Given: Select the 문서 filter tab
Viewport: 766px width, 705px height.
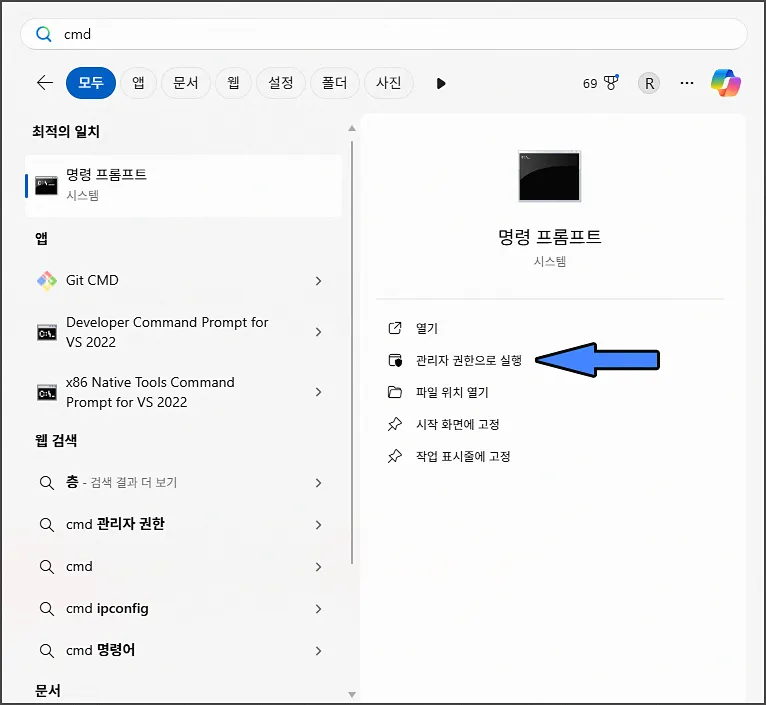Looking at the screenshot, I should 186,83.
